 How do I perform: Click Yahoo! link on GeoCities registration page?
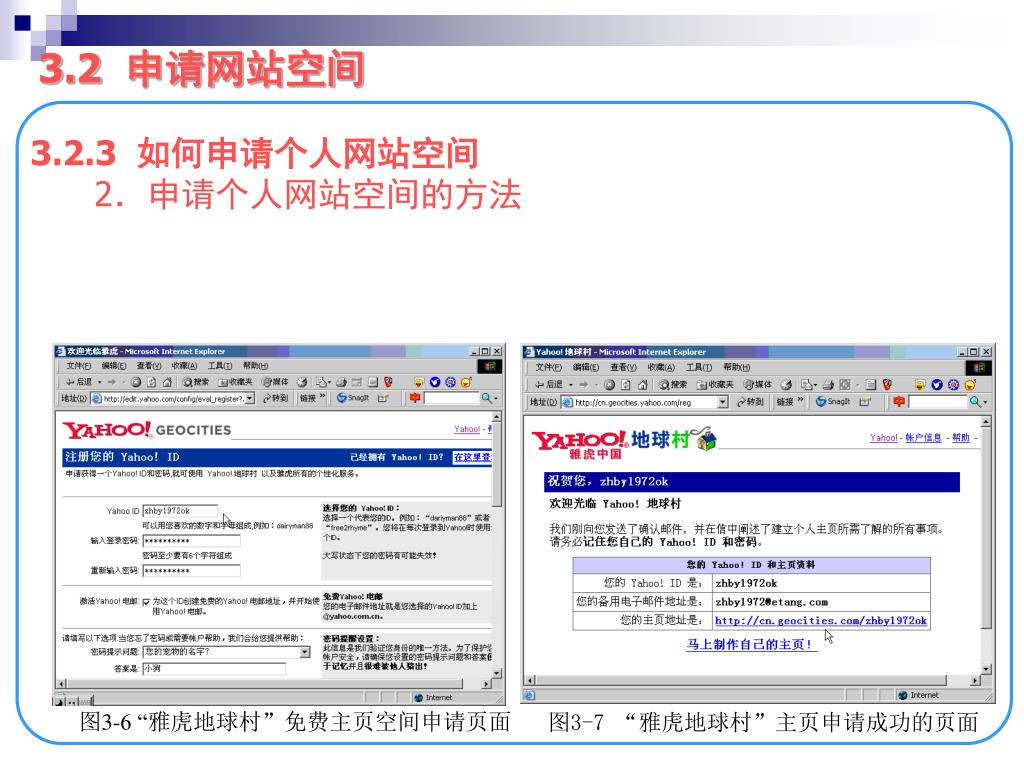point(466,429)
